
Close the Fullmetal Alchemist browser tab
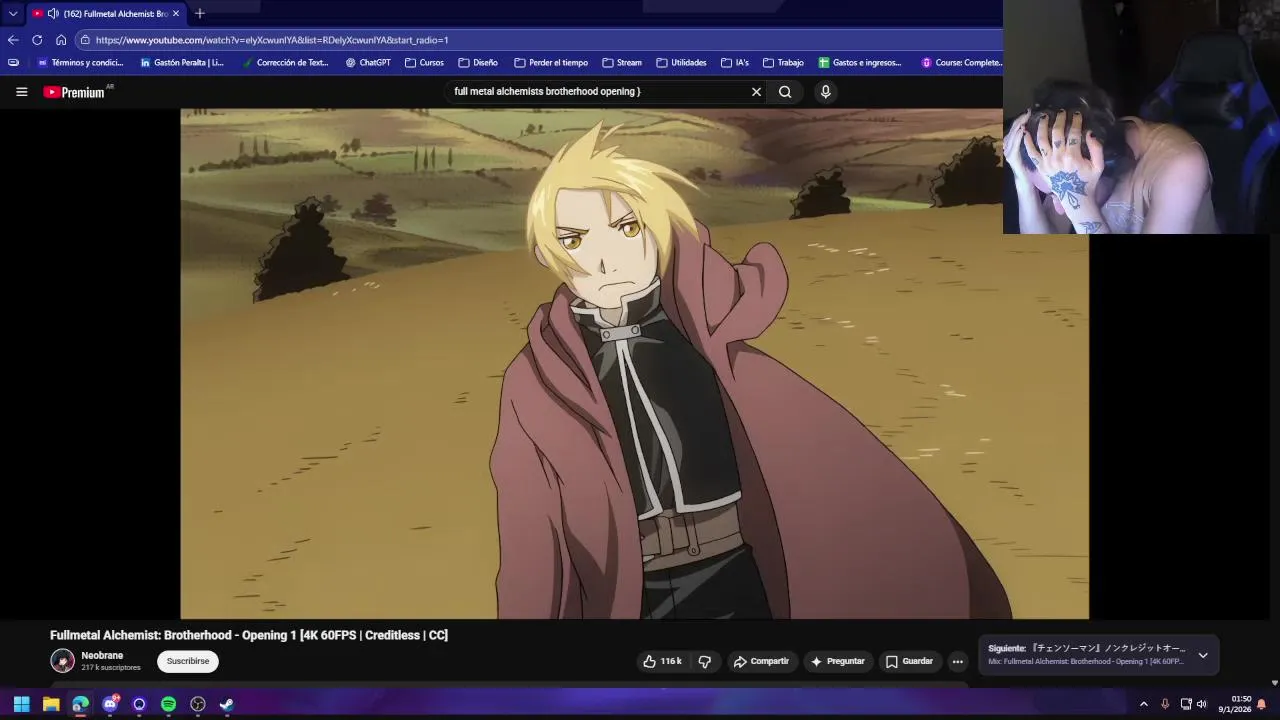176,14
